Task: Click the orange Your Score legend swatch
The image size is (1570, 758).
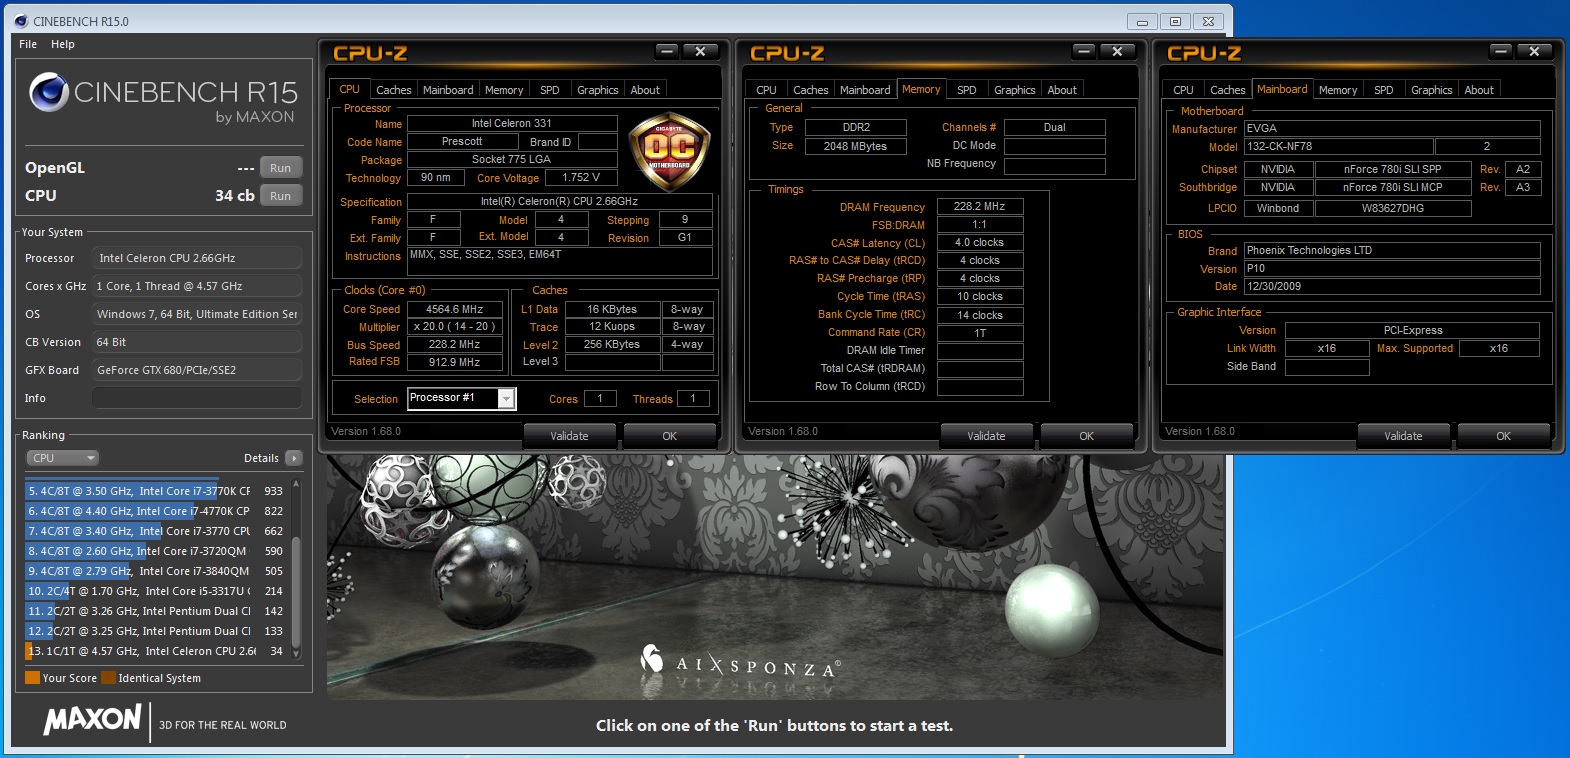Action: (32, 677)
